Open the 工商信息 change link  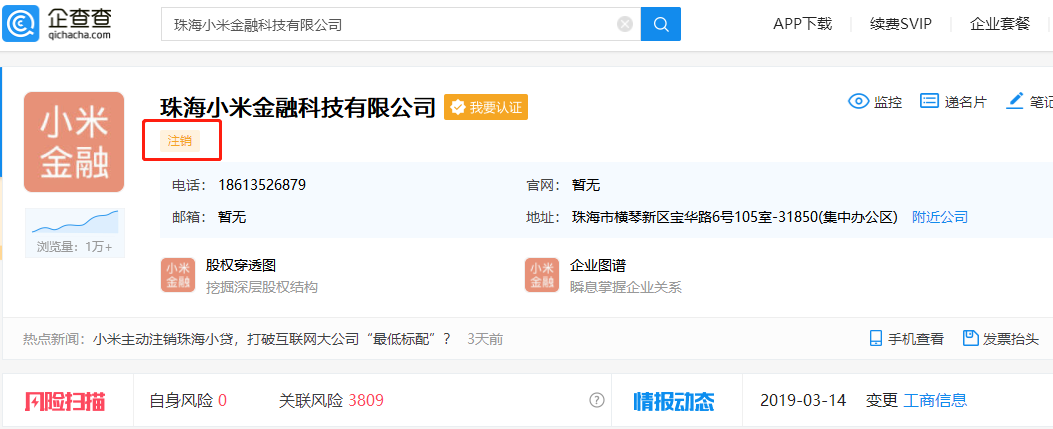click(x=935, y=401)
